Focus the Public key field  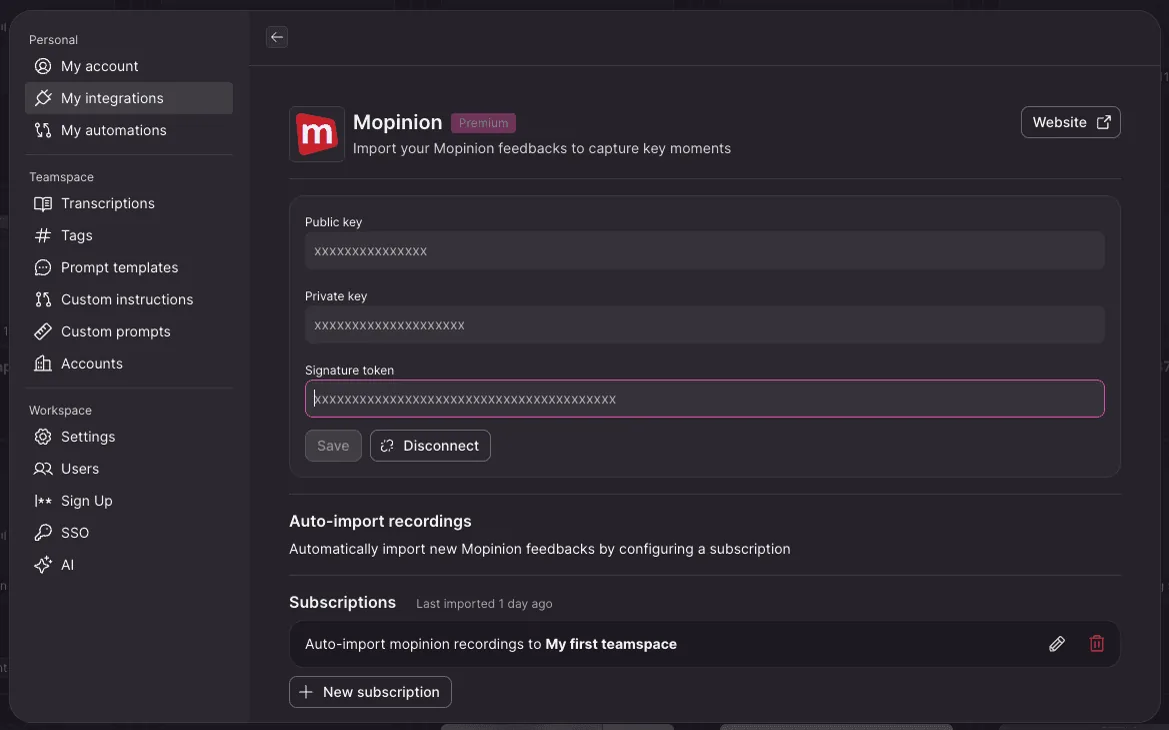pos(705,251)
